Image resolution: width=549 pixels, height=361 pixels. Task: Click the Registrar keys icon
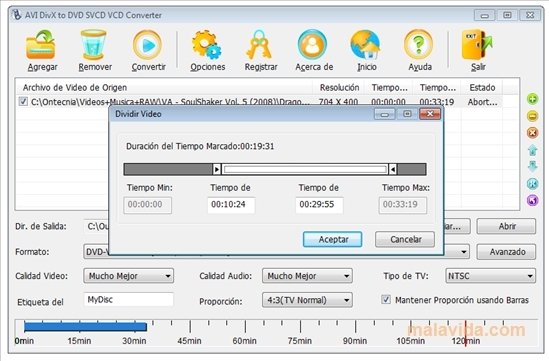pyautogui.click(x=259, y=44)
